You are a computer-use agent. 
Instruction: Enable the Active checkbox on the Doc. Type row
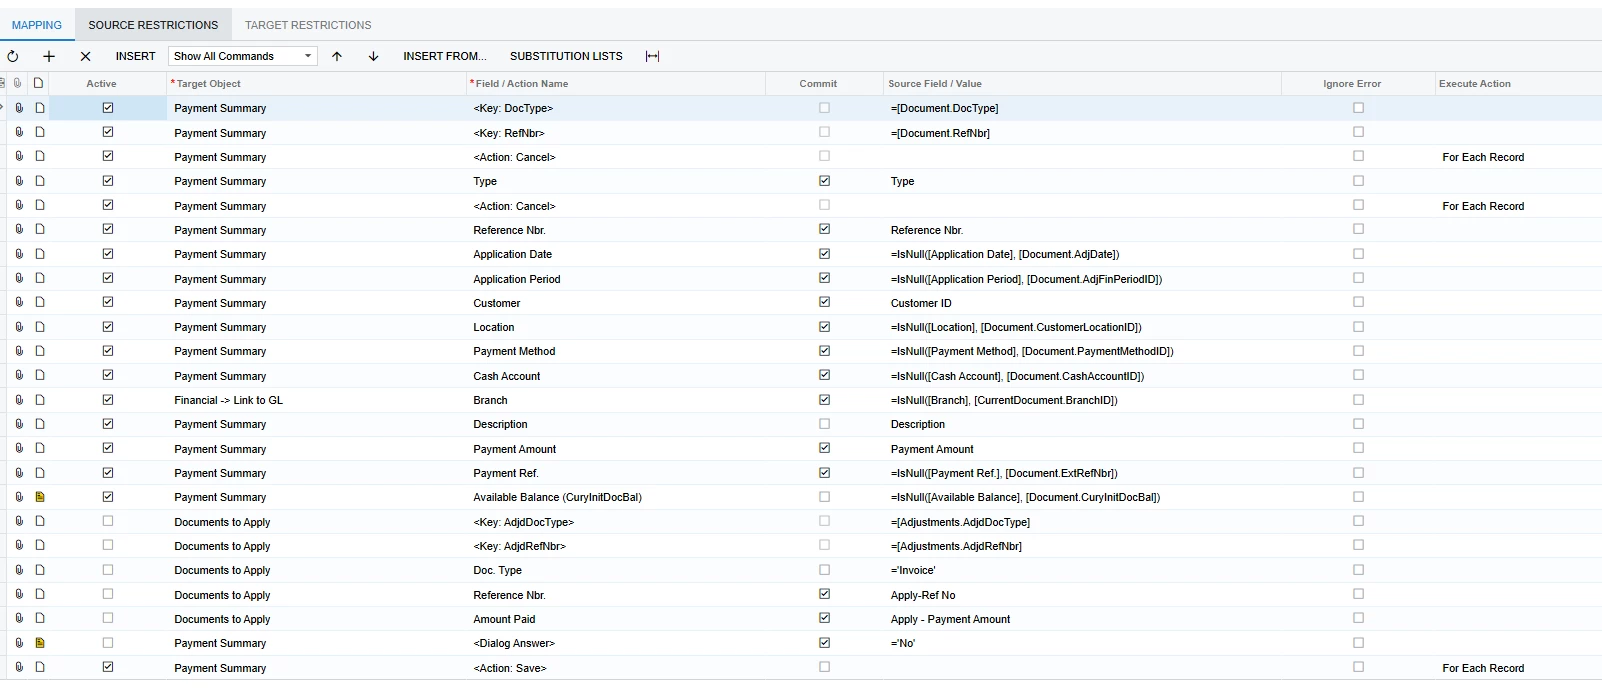(x=108, y=570)
